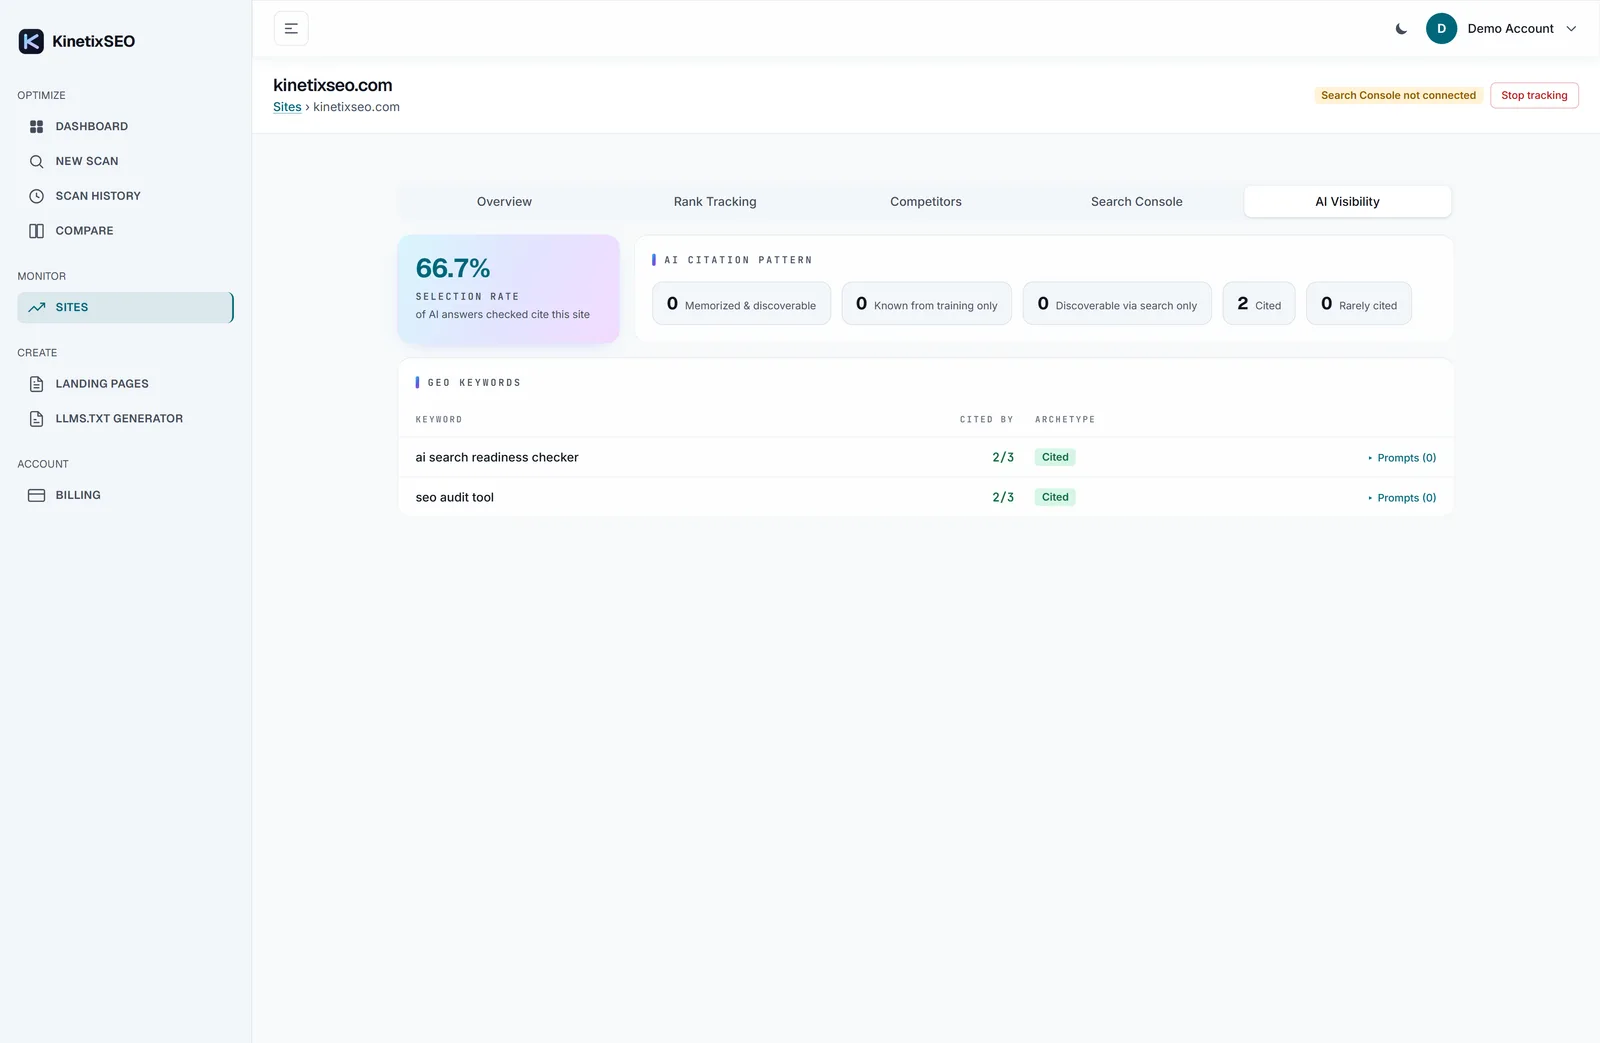Click the 66.7% selection rate card

(x=508, y=290)
